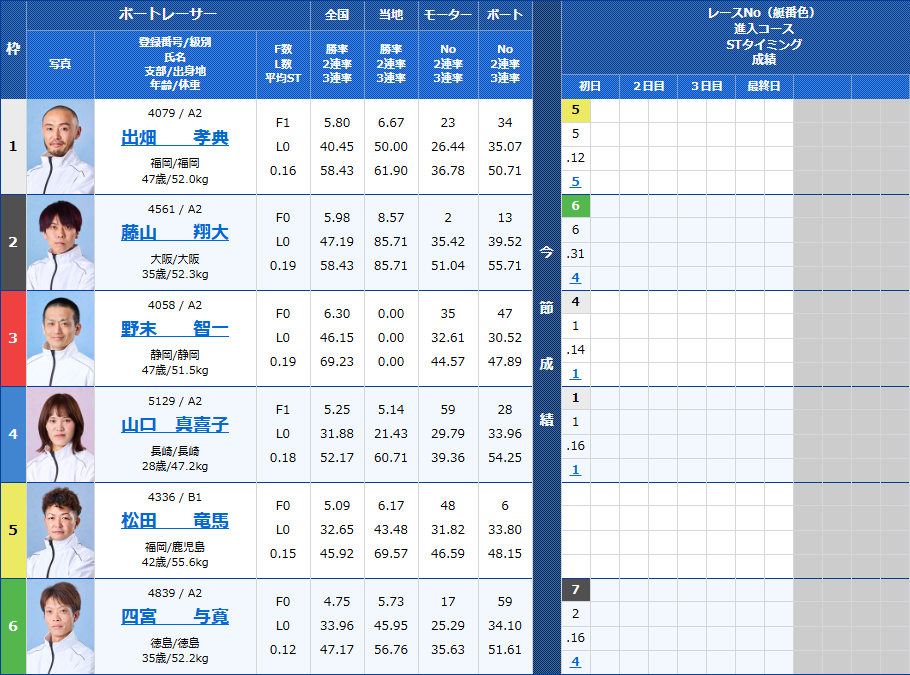Screen dimensions: 910x675
Task: Open underlined result link 4 in 藤山's row
Action: (573, 277)
